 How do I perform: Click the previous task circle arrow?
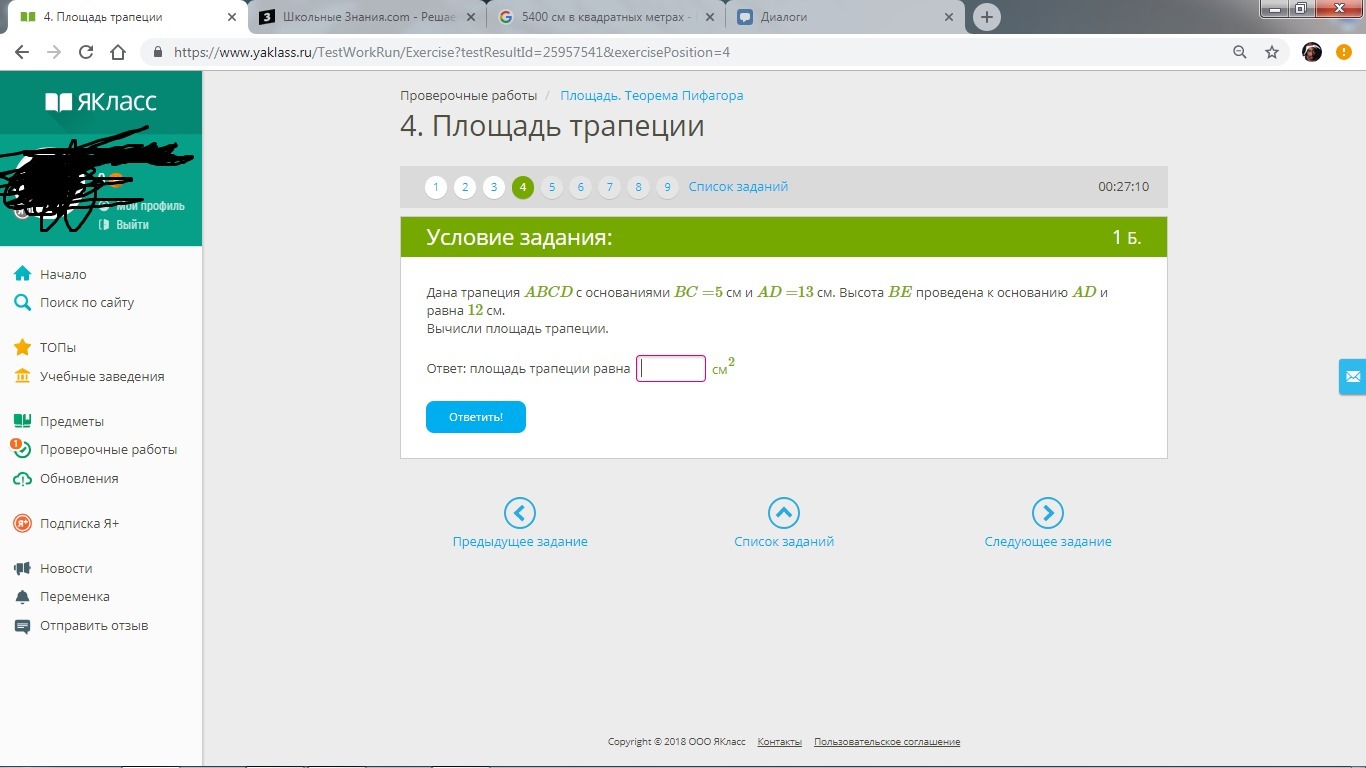(x=520, y=513)
